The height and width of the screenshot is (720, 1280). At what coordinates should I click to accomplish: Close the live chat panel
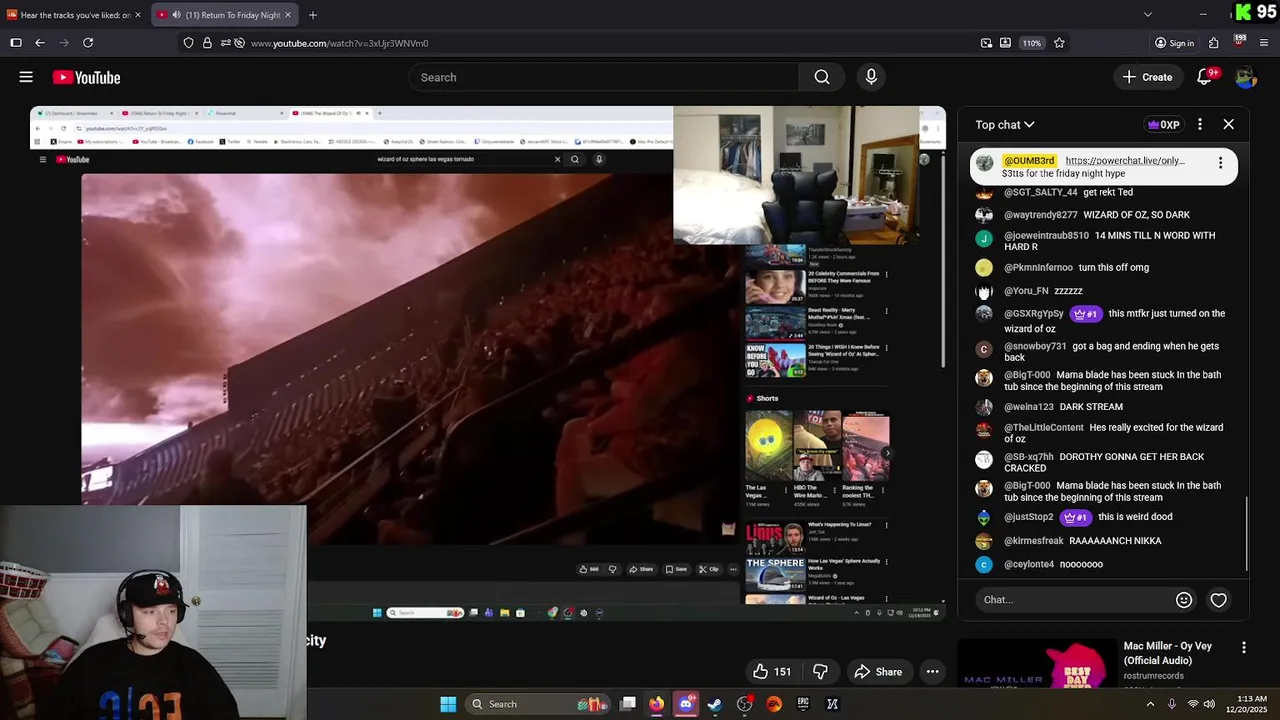click(x=1228, y=125)
